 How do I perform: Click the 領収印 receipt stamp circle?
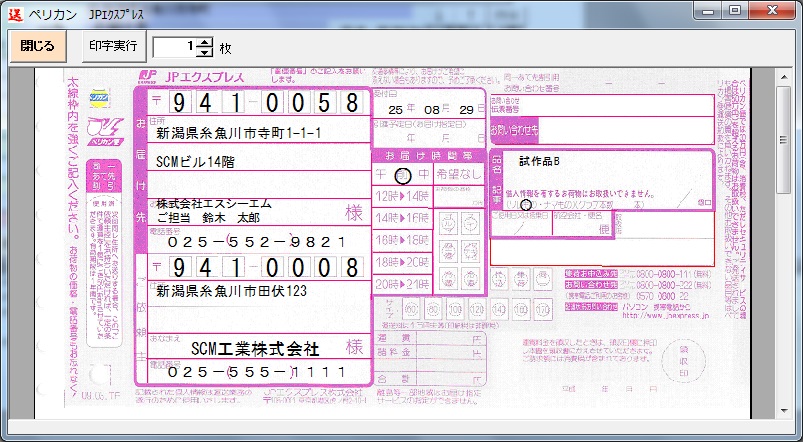[x=684, y=360]
